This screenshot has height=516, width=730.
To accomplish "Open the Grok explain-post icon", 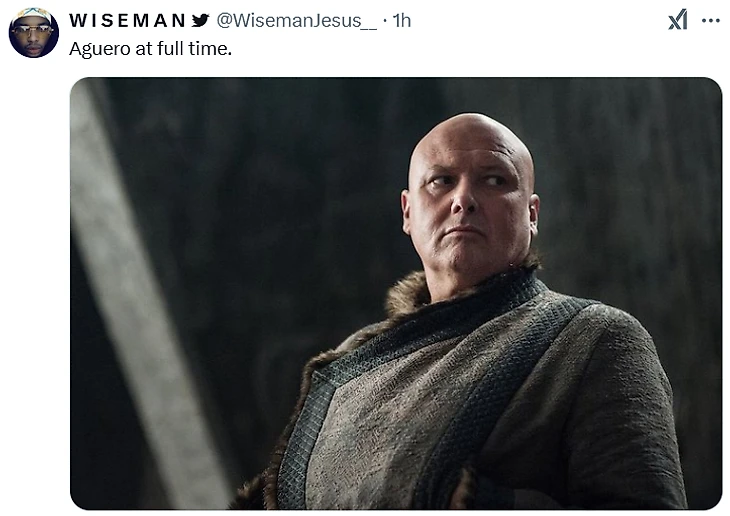I will point(677,20).
